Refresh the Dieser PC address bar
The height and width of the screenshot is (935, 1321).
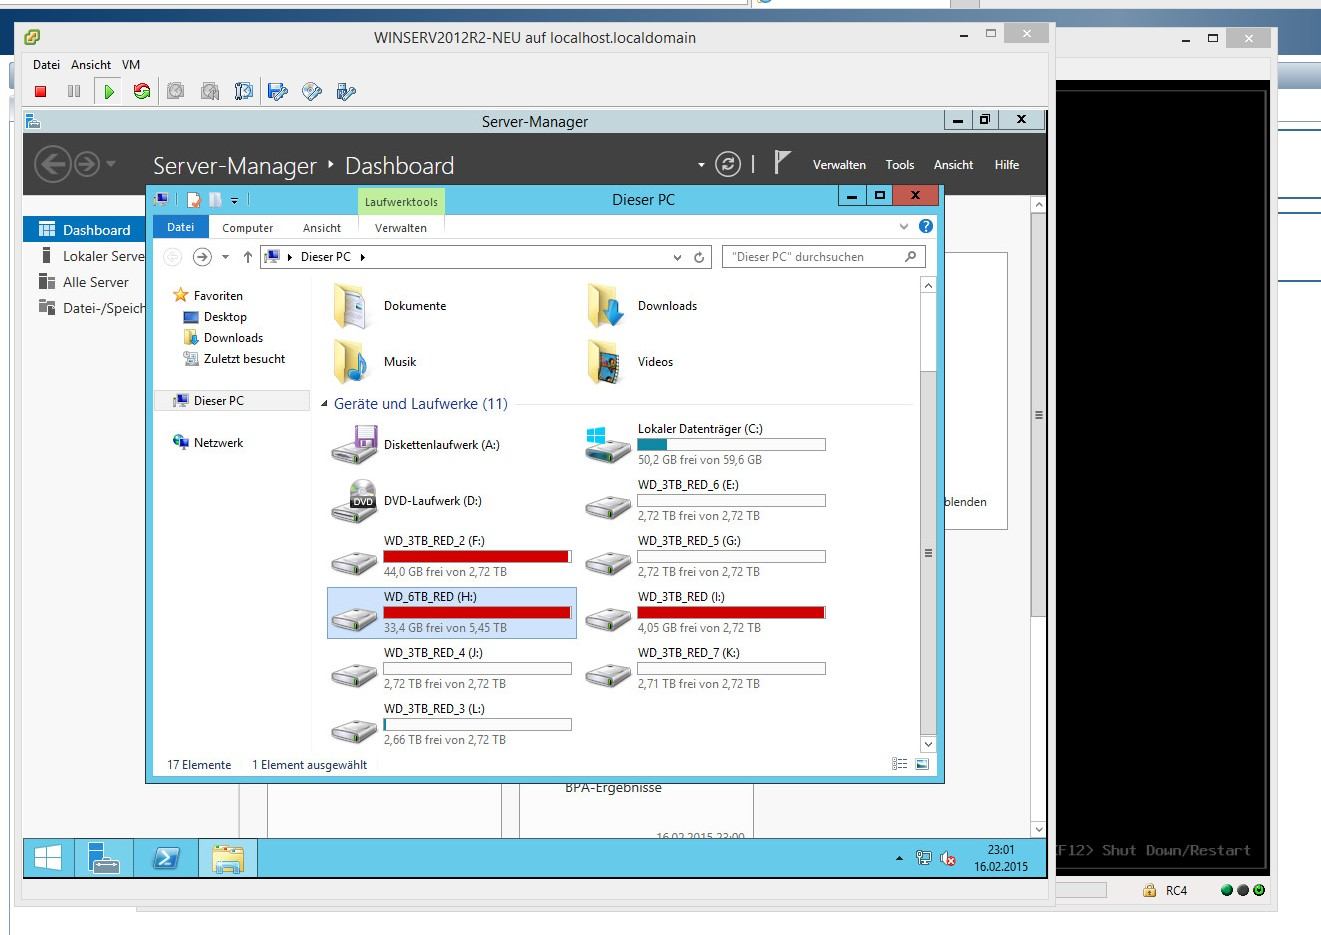click(699, 257)
